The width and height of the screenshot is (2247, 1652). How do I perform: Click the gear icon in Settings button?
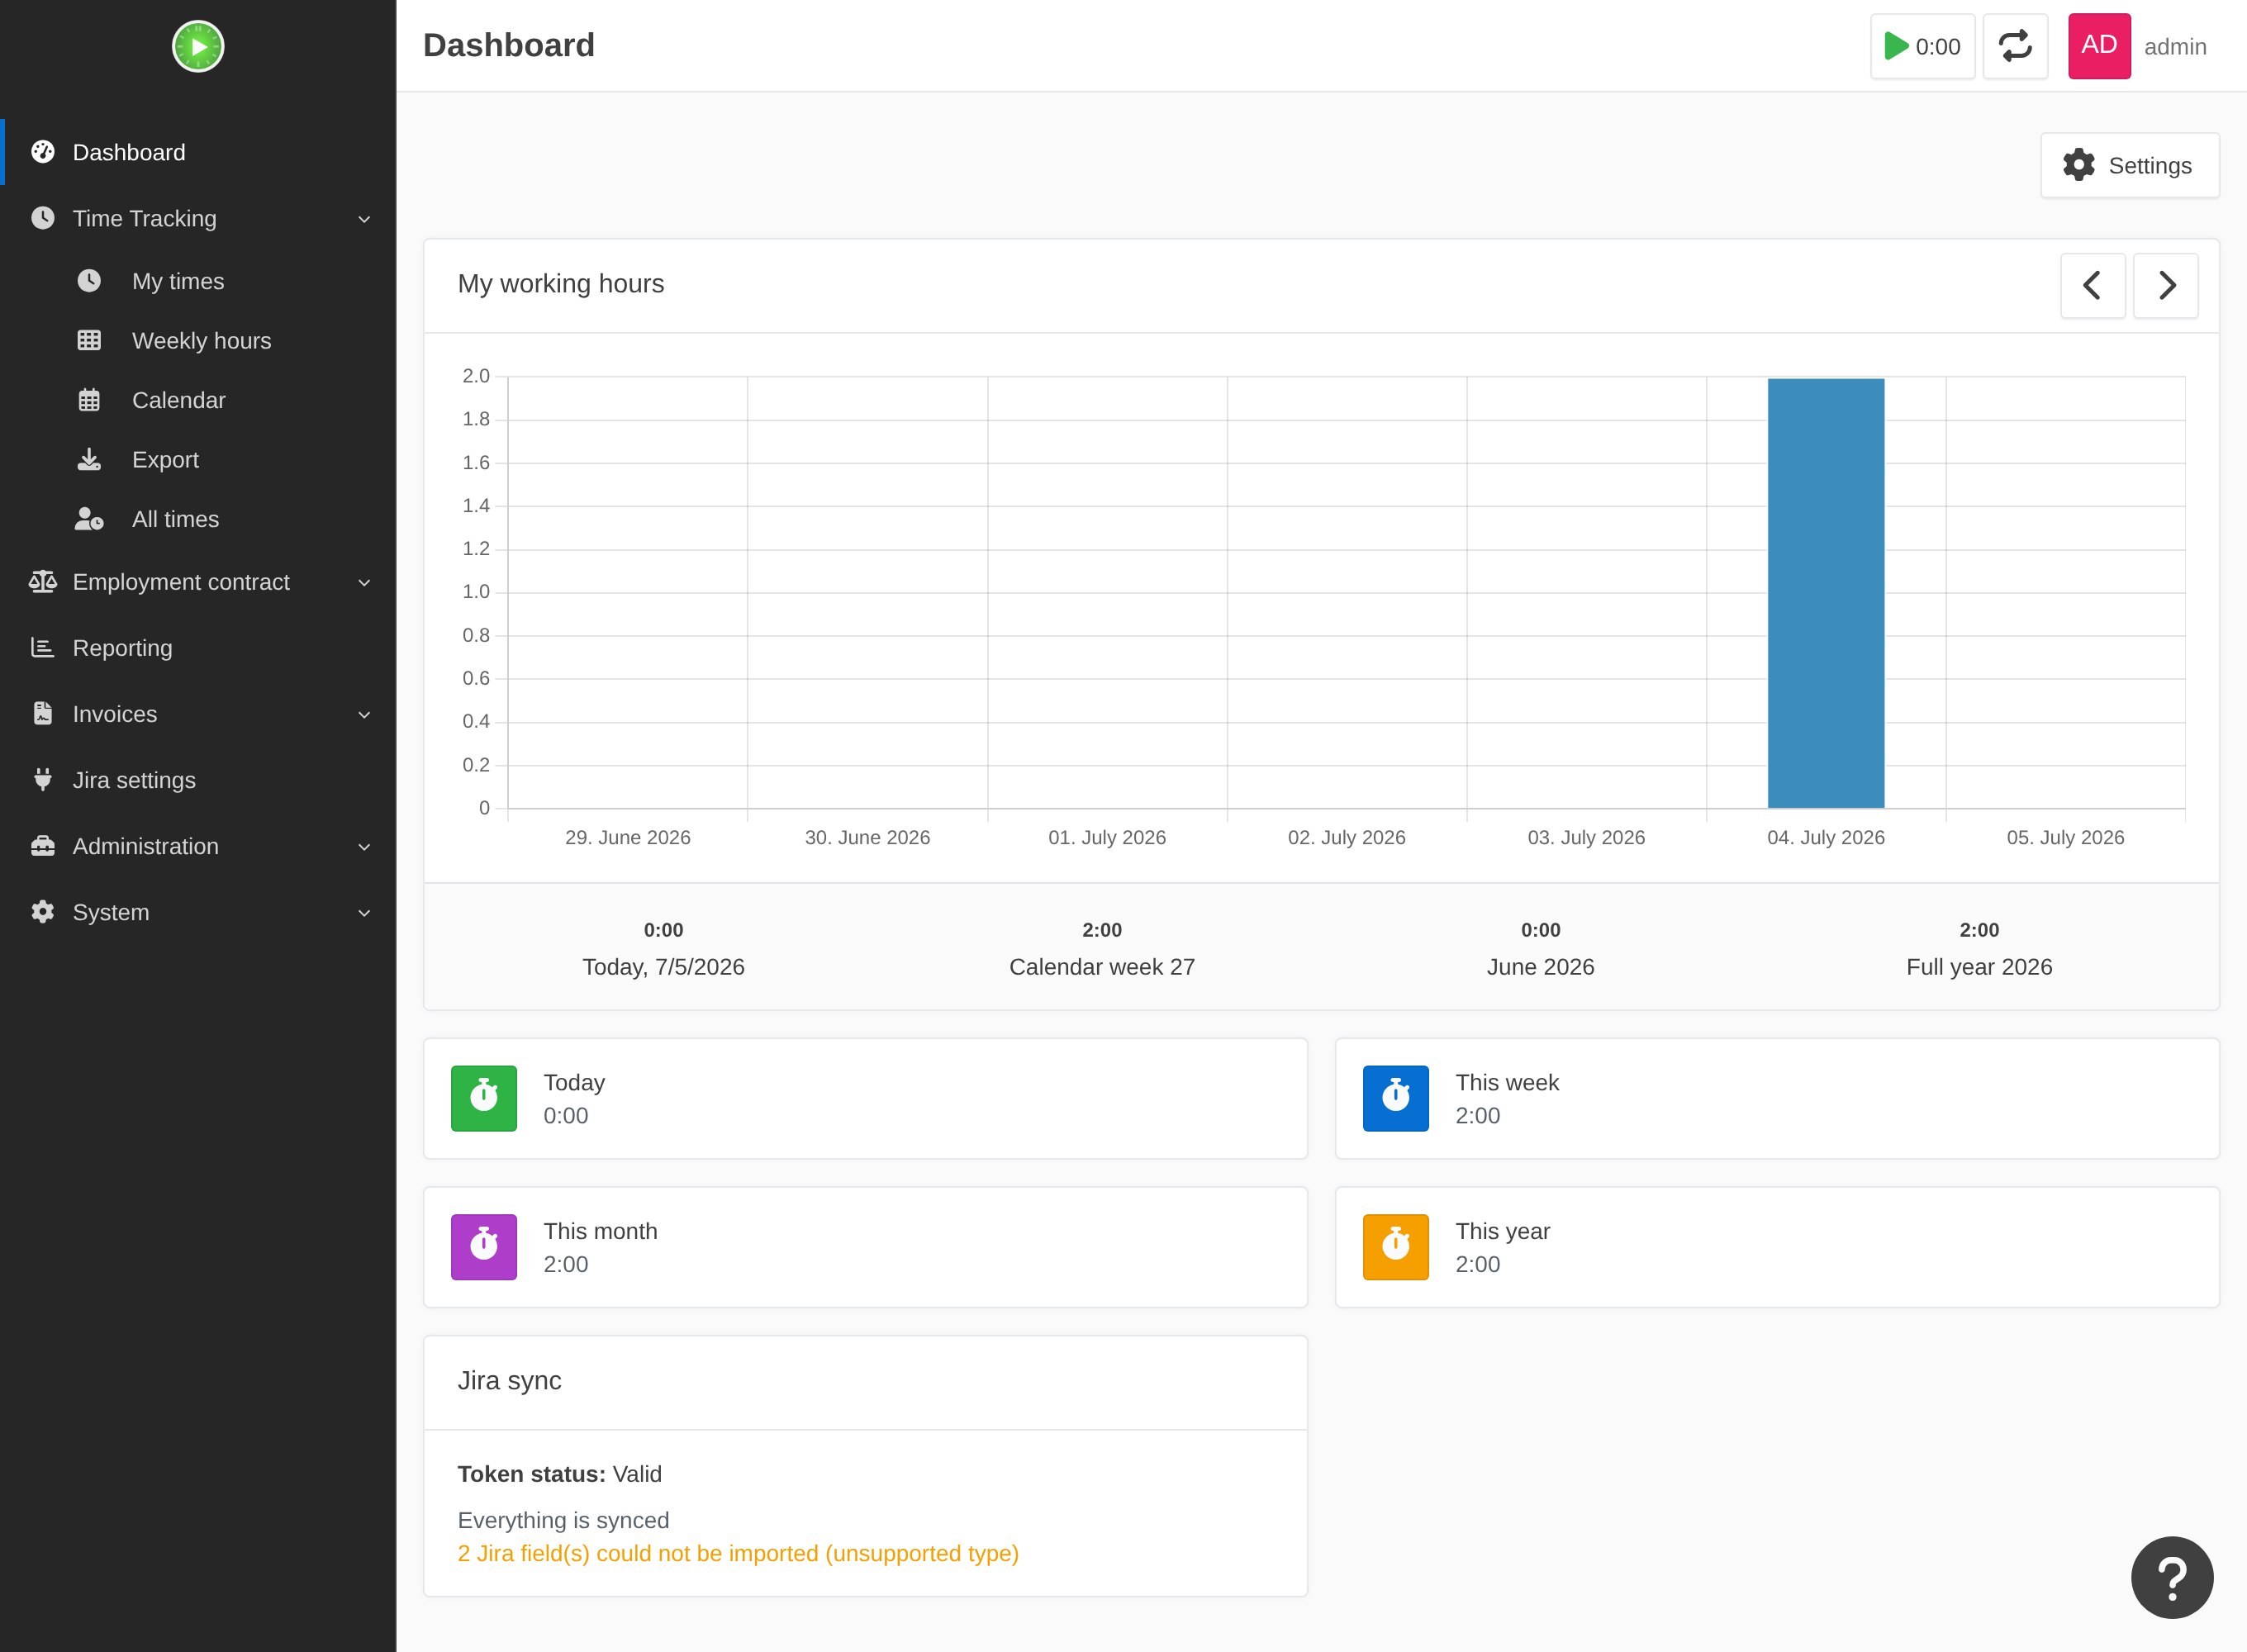(x=2079, y=165)
